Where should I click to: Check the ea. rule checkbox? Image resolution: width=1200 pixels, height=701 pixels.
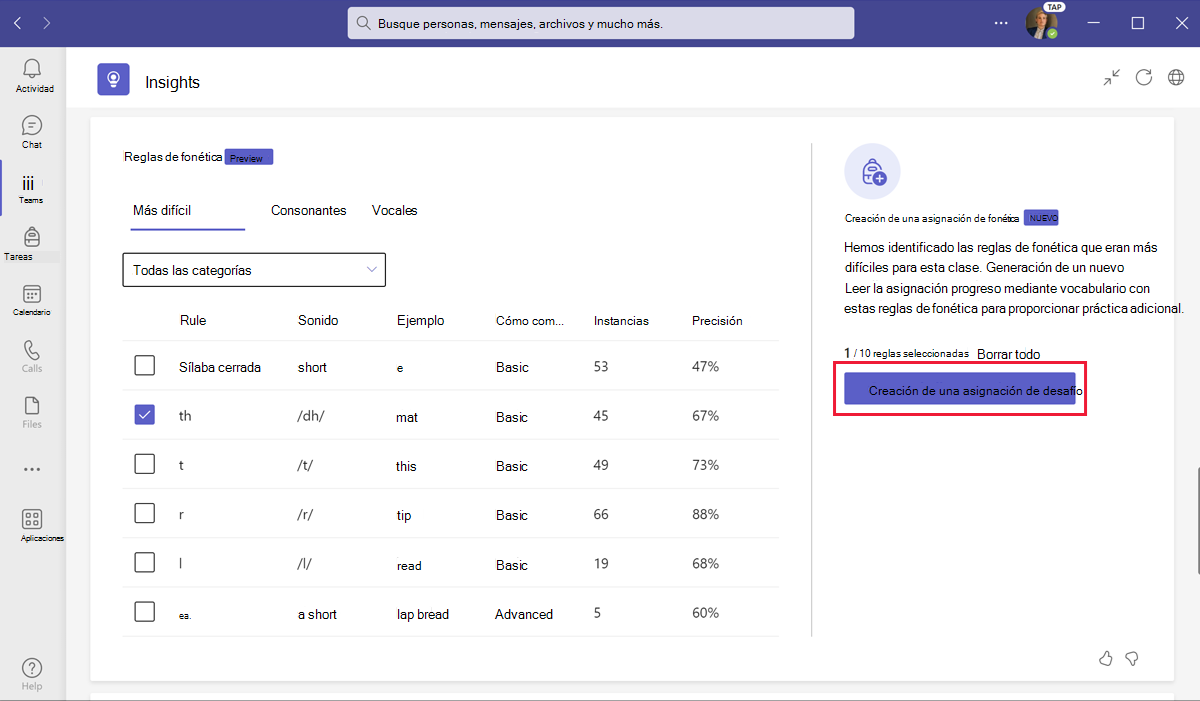145,612
